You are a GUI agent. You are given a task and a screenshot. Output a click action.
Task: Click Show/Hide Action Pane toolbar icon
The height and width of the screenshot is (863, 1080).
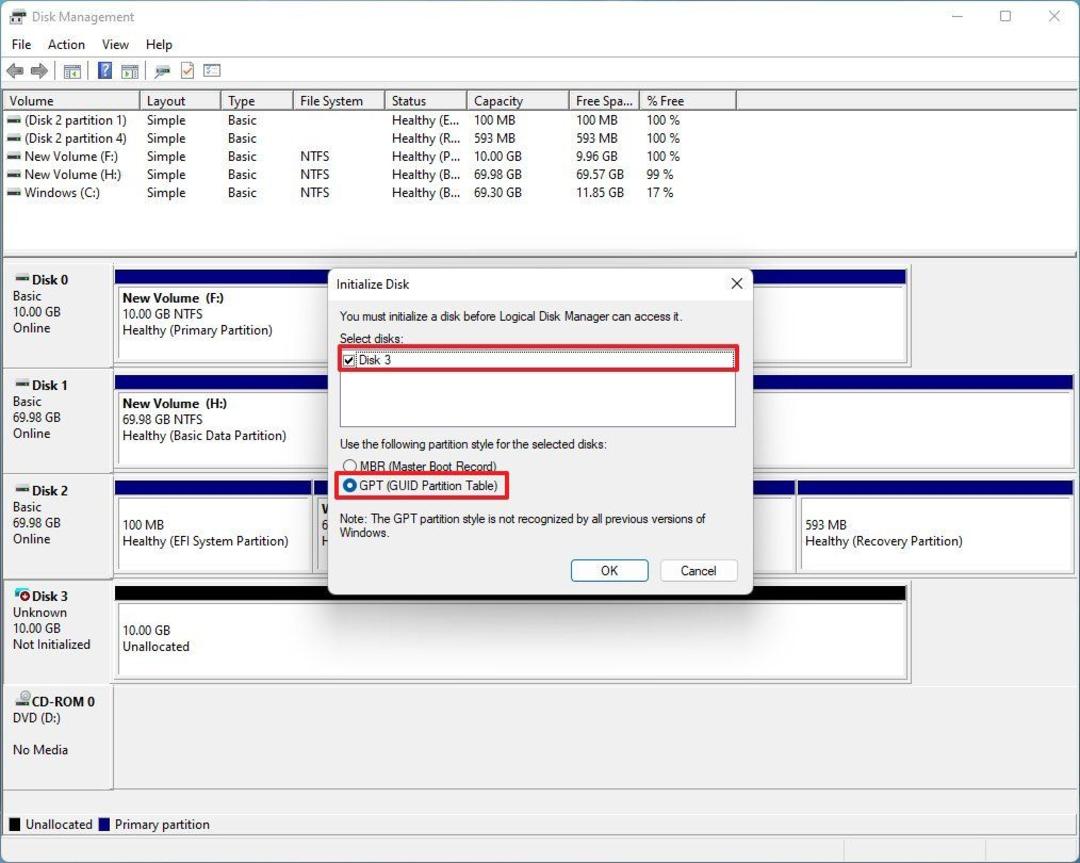coord(129,70)
